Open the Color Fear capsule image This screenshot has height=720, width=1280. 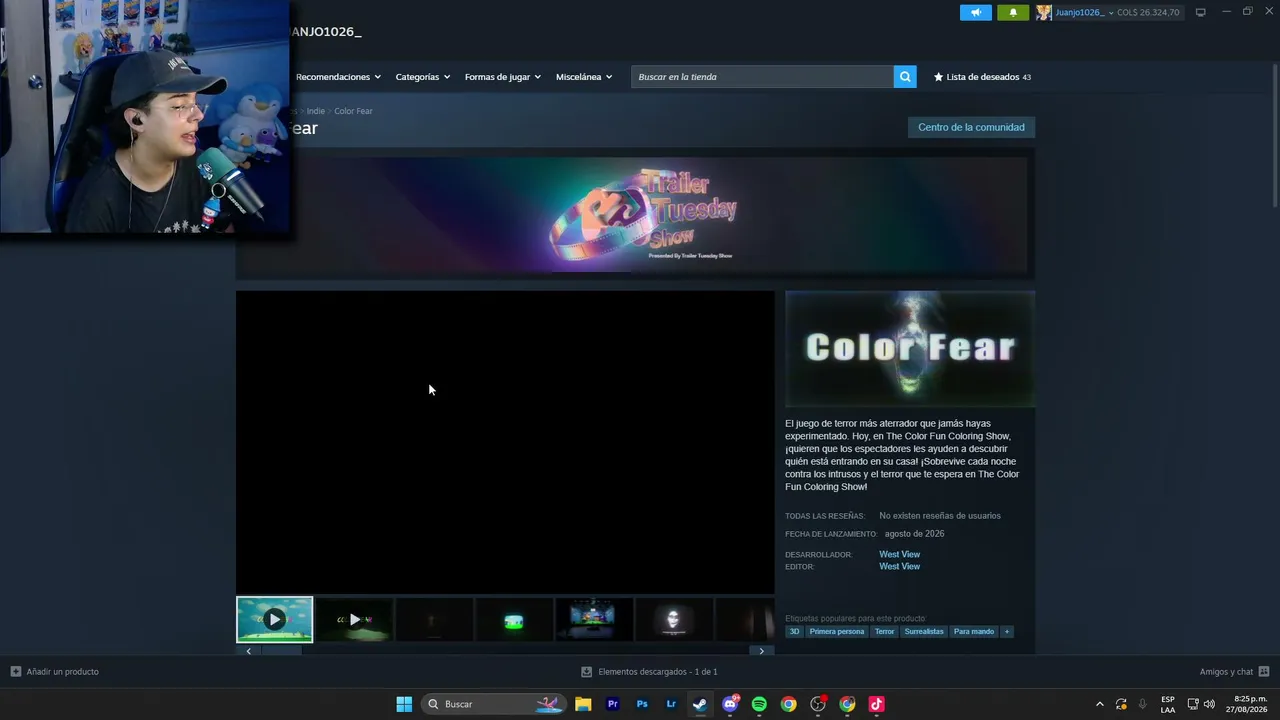coord(910,349)
